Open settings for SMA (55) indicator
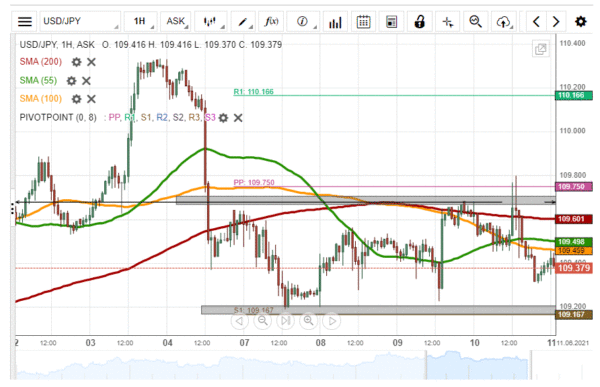600x387 pixels. [72, 81]
